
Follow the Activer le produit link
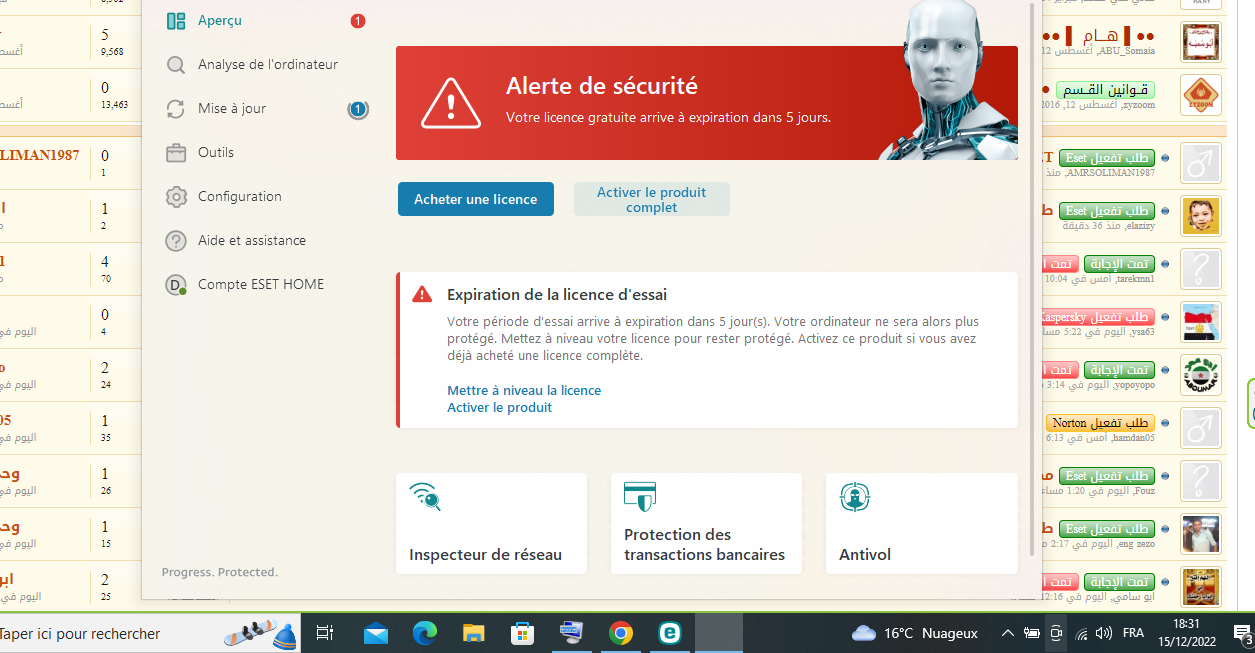pos(499,407)
